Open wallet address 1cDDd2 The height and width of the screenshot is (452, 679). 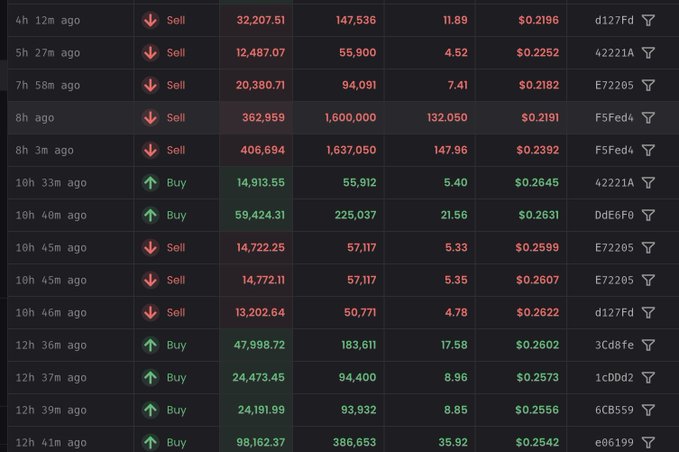[x=614, y=378]
